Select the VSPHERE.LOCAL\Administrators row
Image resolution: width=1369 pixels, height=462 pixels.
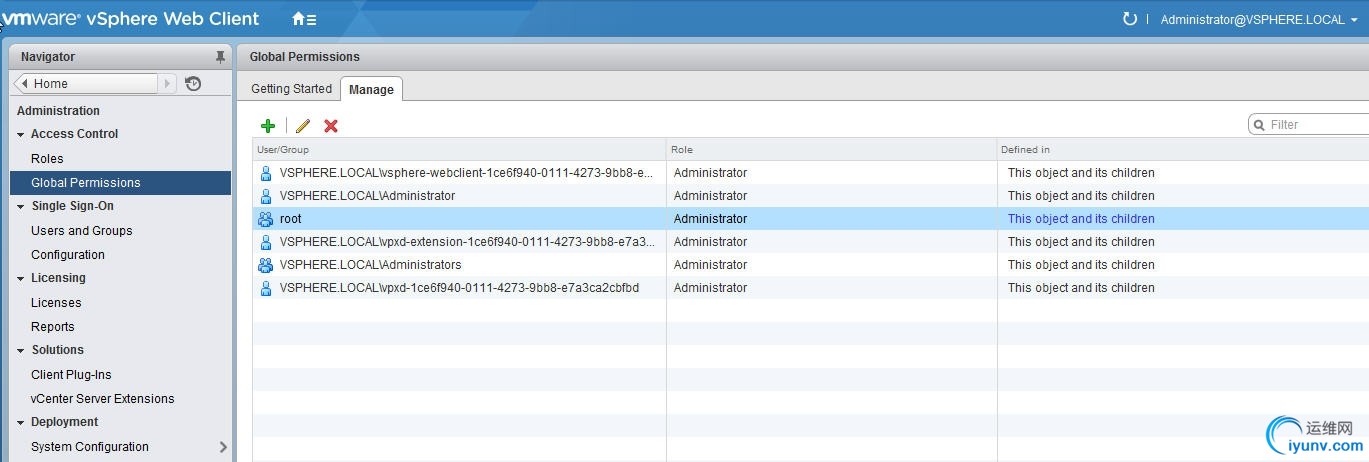[810, 265]
